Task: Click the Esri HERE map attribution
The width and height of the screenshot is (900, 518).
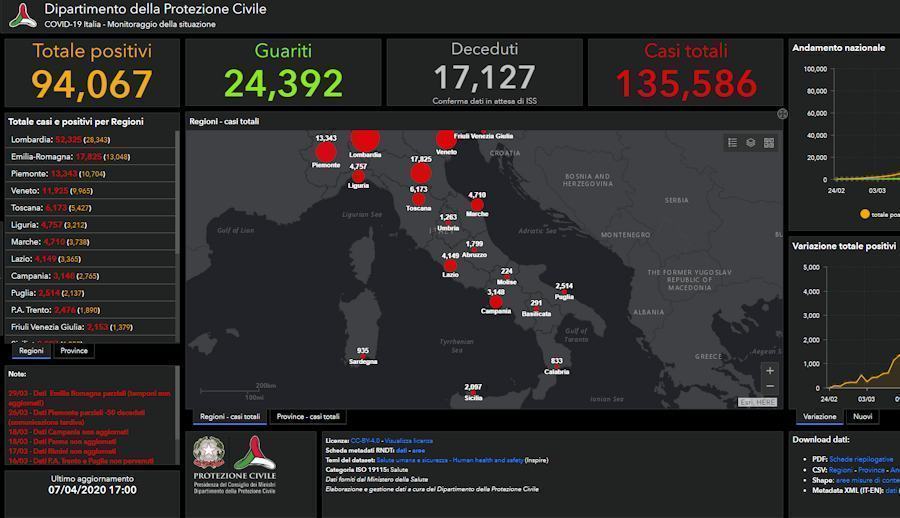Action: click(x=758, y=403)
